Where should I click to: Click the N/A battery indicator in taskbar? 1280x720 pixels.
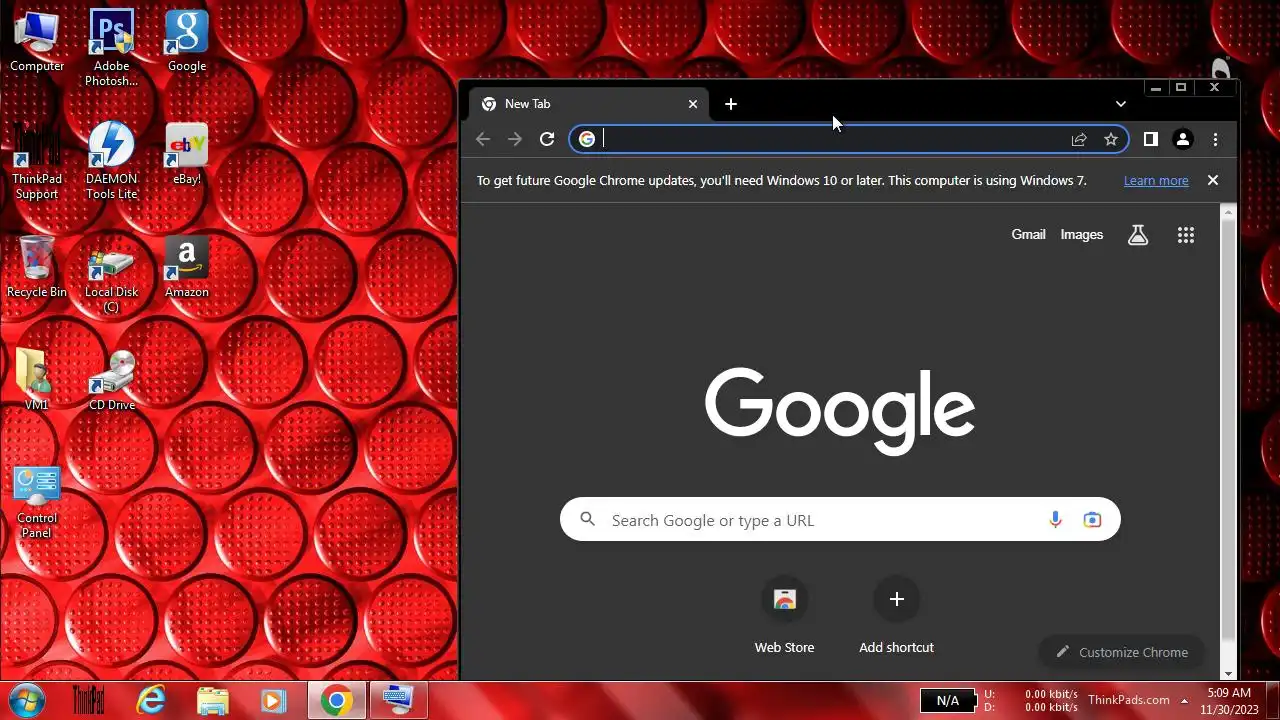pos(947,701)
